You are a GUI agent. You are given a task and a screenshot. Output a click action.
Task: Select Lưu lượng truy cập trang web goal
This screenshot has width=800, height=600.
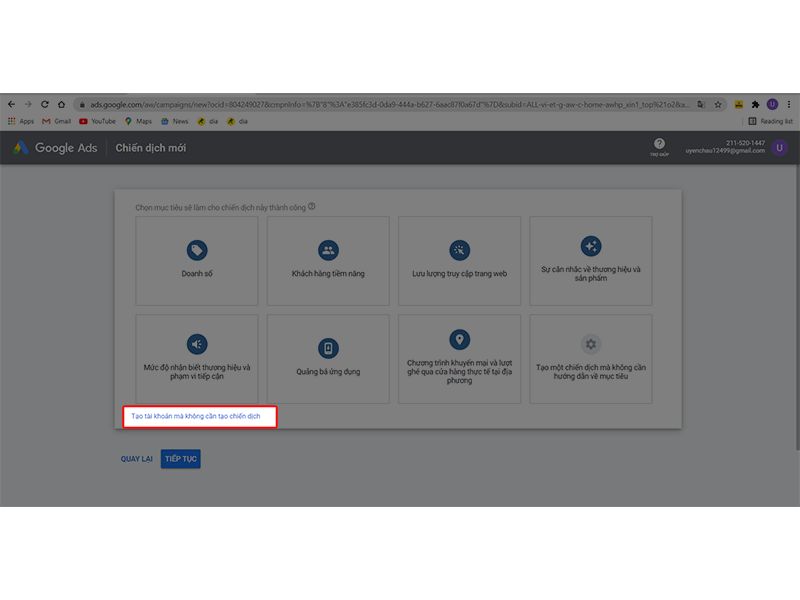[x=459, y=251]
